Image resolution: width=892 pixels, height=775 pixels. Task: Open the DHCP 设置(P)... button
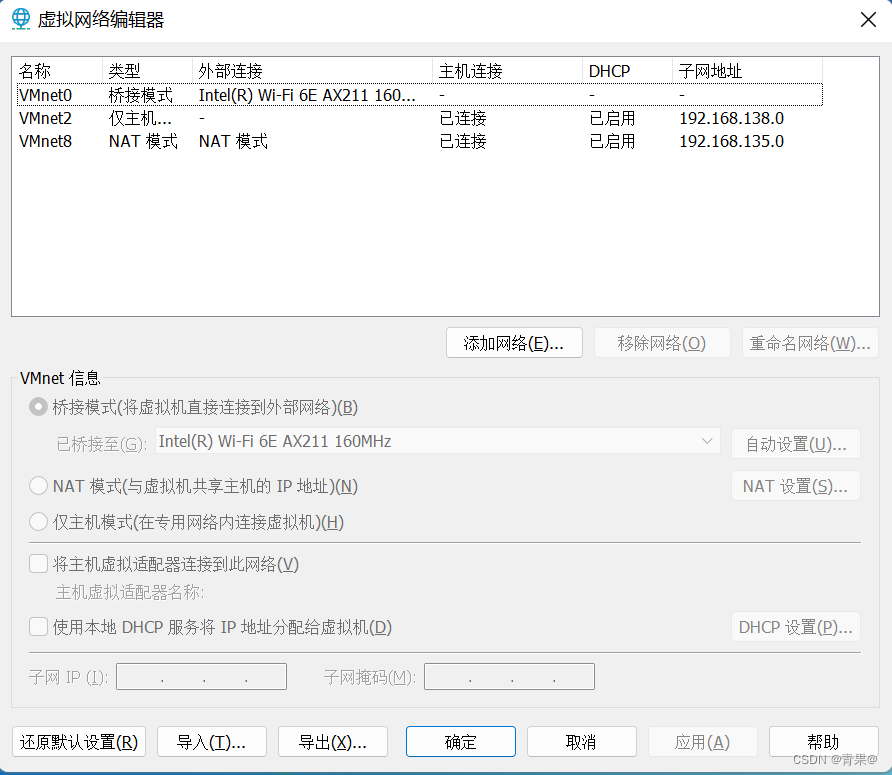point(796,627)
